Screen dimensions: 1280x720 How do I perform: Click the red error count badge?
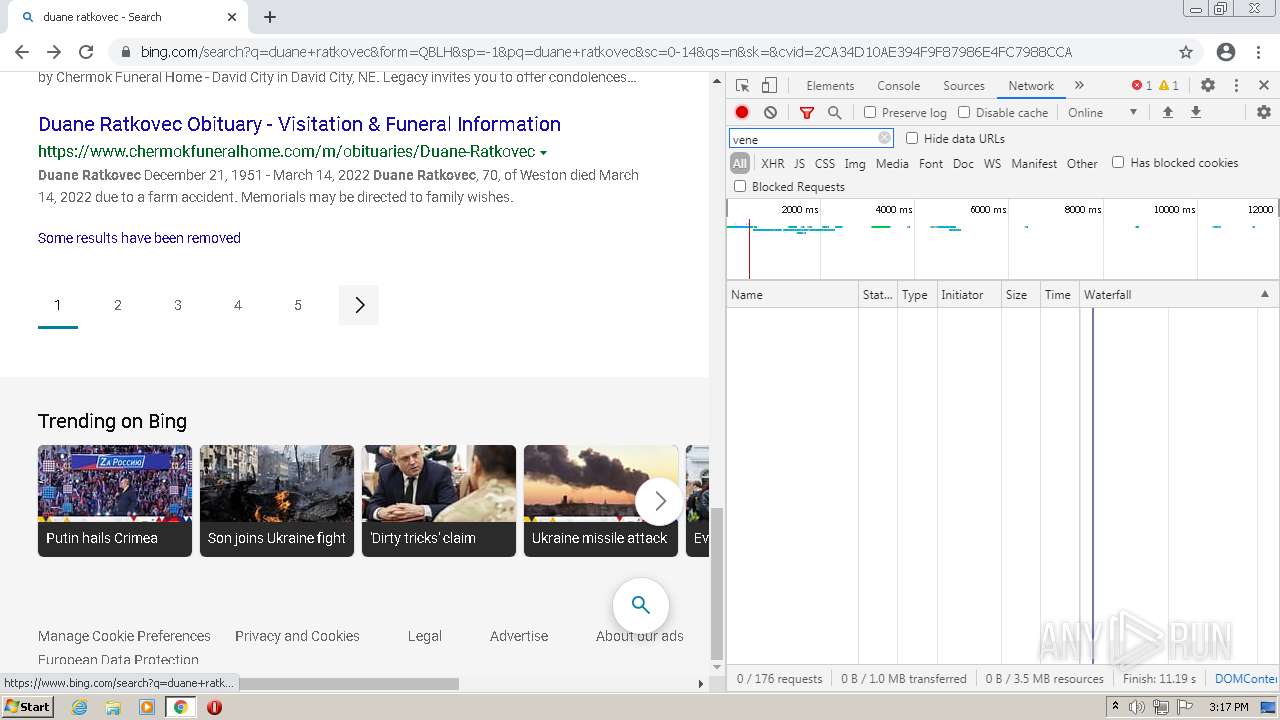pyautogui.click(x=1141, y=86)
